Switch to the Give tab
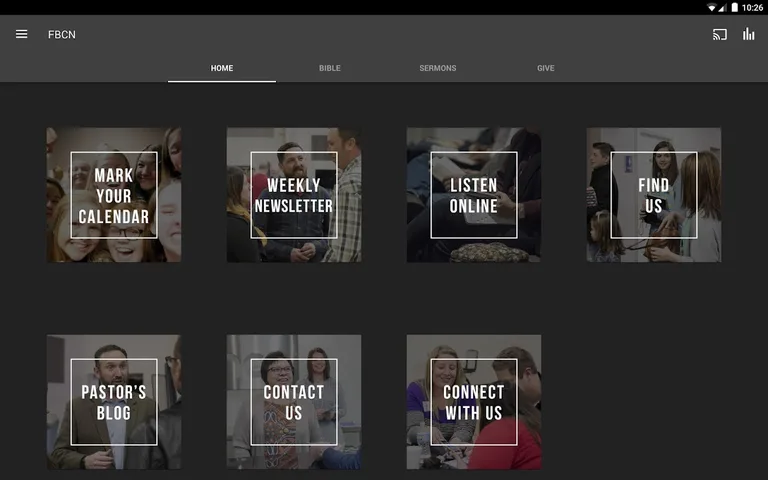Image resolution: width=768 pixels, height=480 pixels. 546,68
